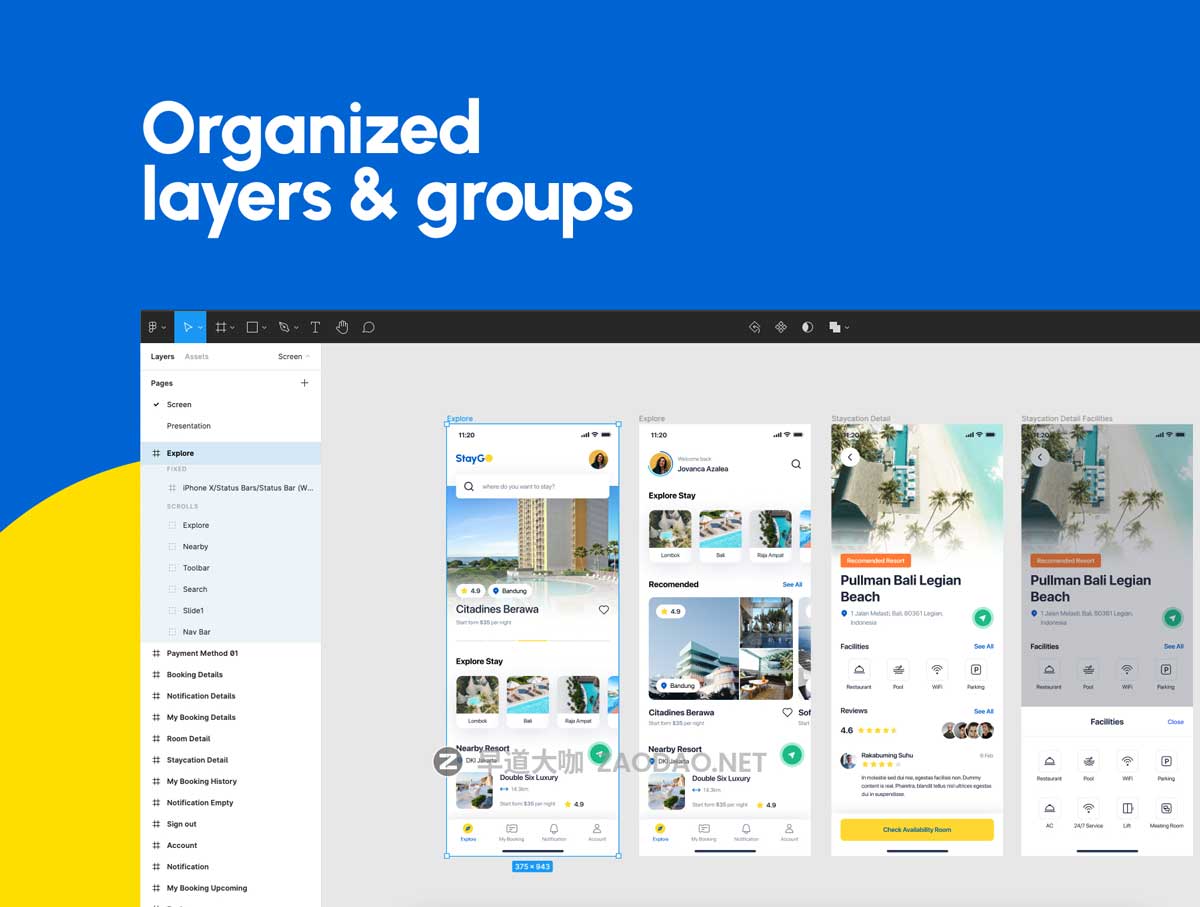Switch to the Assets tab
1200x907 pixels.
(x=196, y=356)
